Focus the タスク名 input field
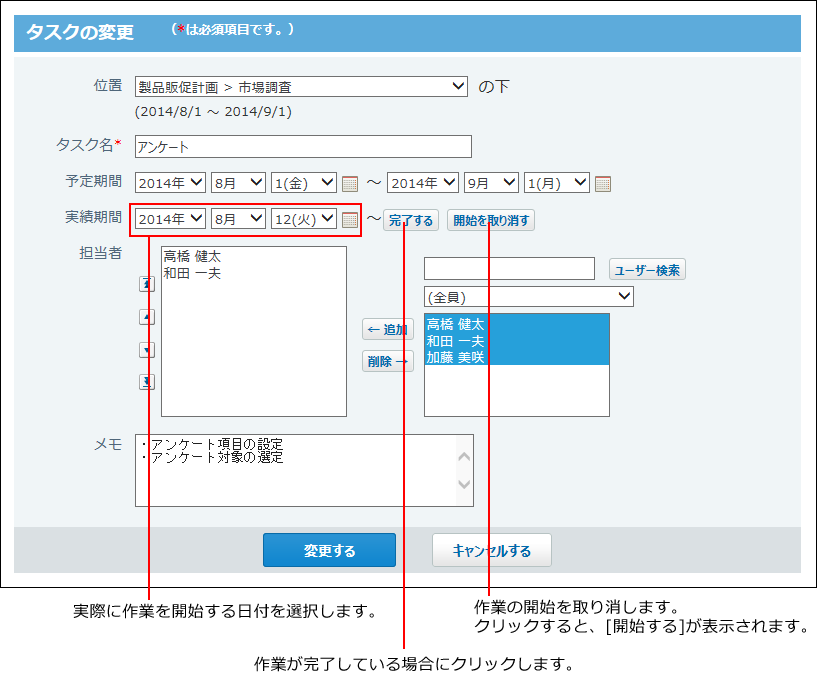This screenshot has height=682, width=817. (x=303, y=146)
